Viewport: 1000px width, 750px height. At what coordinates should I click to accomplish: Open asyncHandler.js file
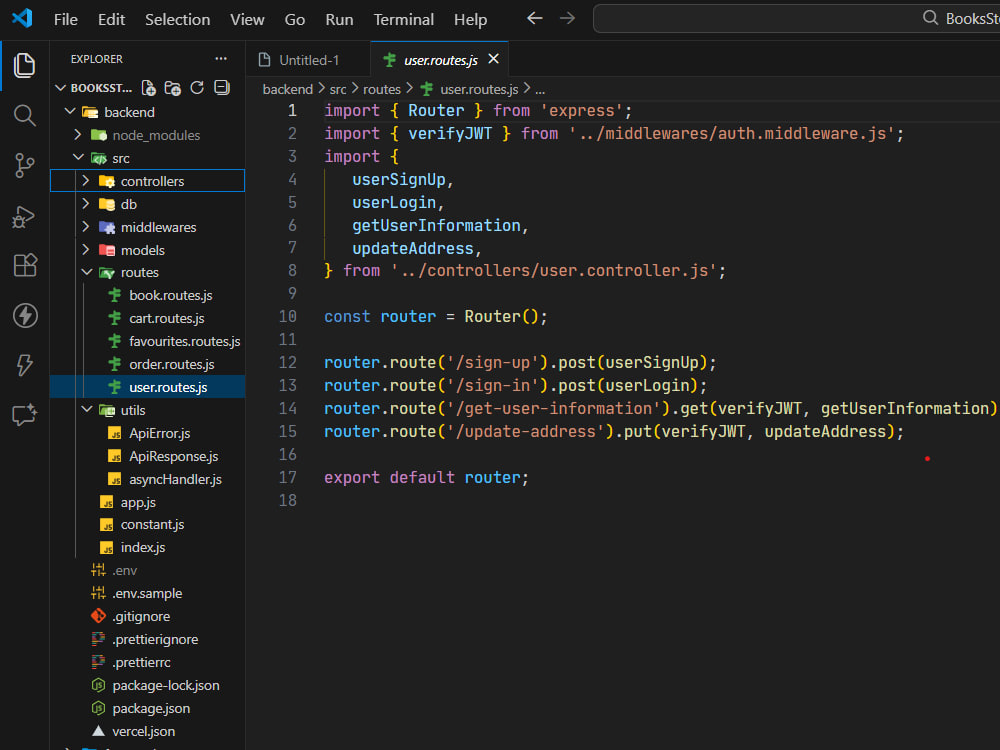pyautogui.click(x=147, y=479)
